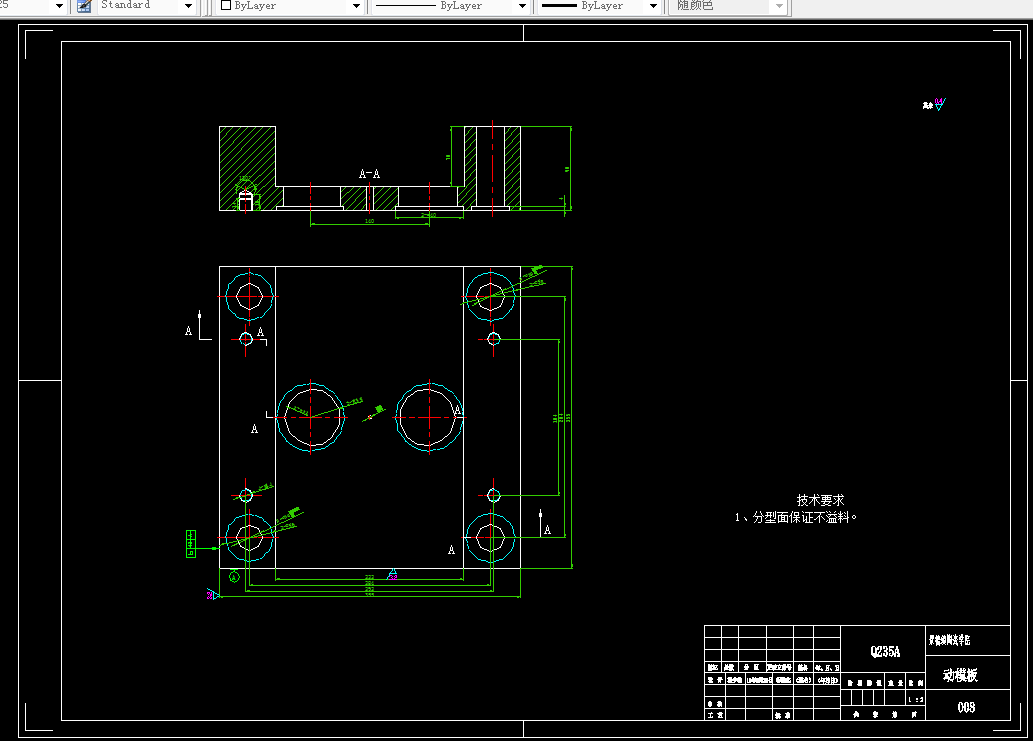Viewport: 1033px width, 741px height.
Task: Select the drawing number 008
Action: tap(966, 707)
